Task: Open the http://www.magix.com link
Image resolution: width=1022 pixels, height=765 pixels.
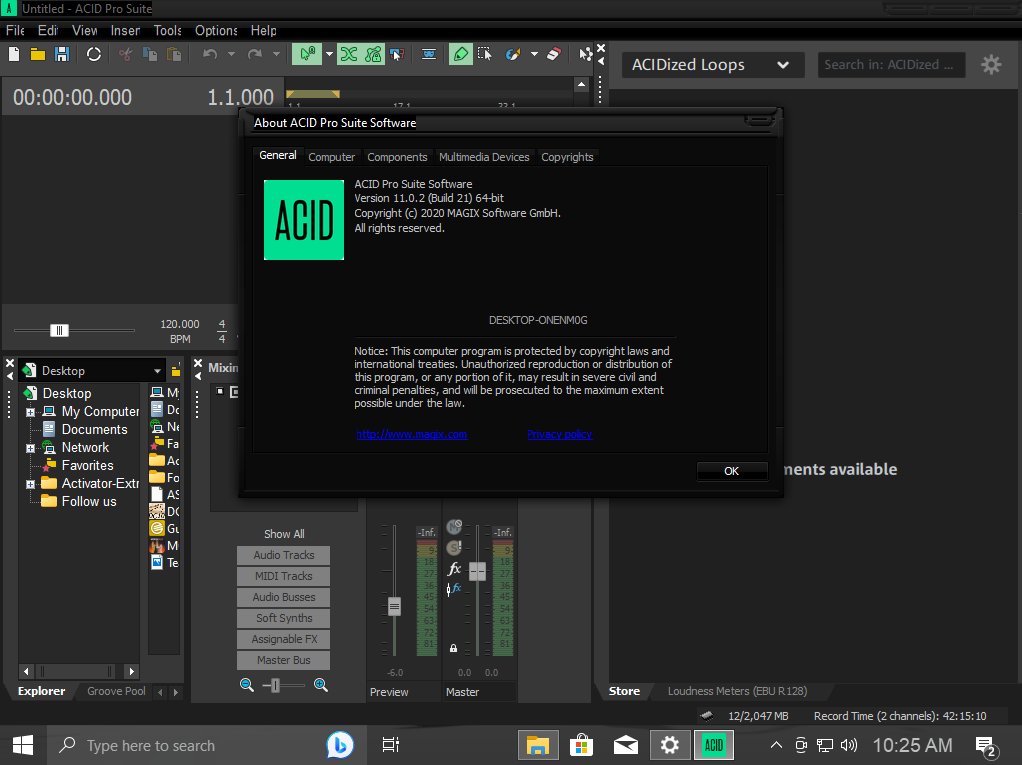Action: [411, 434]
